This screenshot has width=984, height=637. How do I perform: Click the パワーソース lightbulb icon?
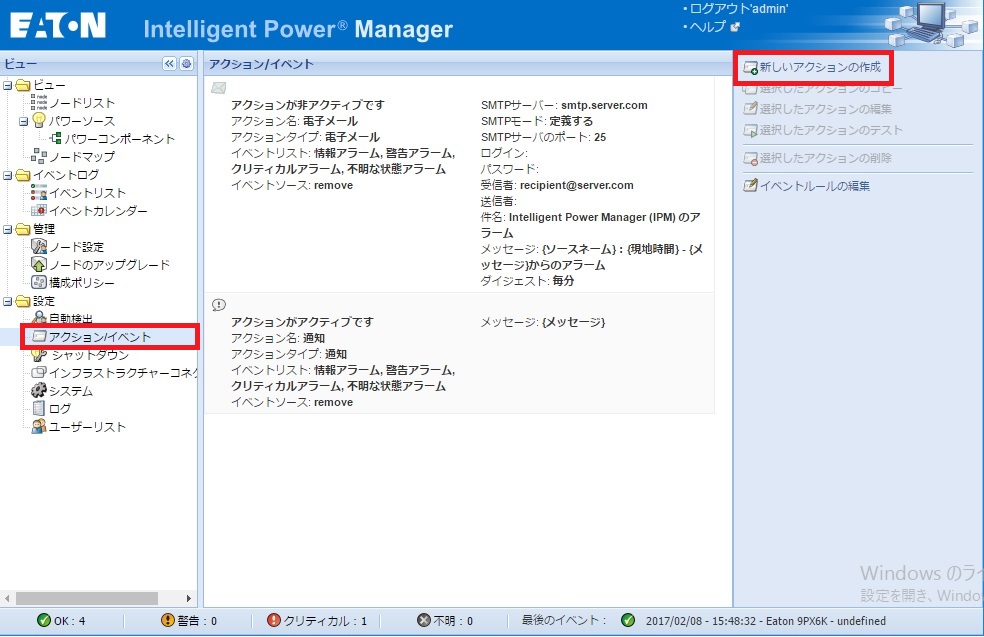(39, 121)
